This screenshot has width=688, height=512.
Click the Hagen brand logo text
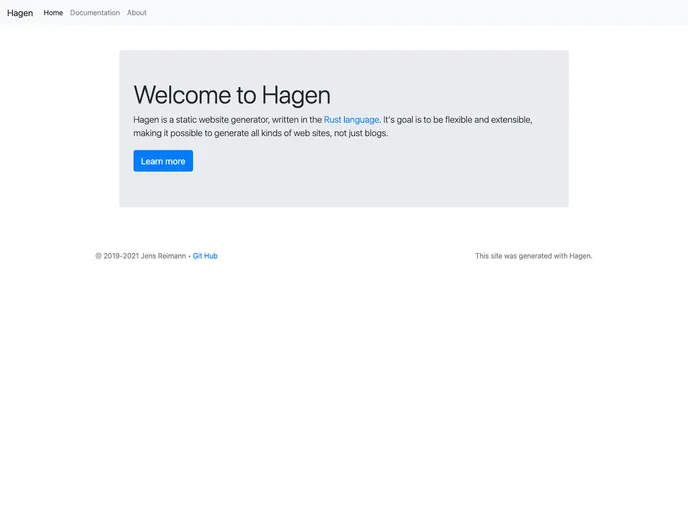20,13
